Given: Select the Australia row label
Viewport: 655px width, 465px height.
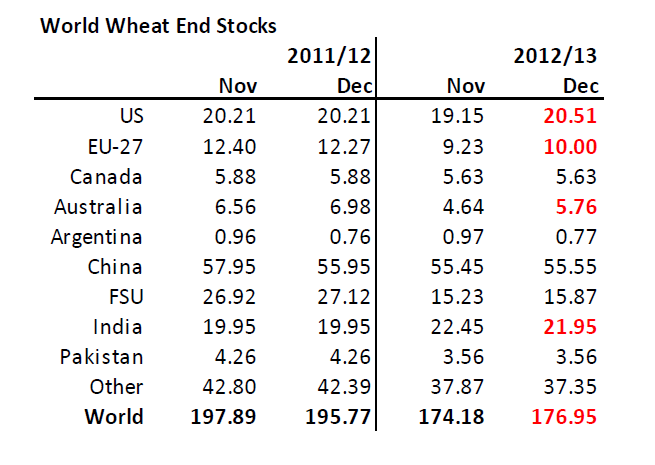Looking at the screenshot, I should (101, 206).
